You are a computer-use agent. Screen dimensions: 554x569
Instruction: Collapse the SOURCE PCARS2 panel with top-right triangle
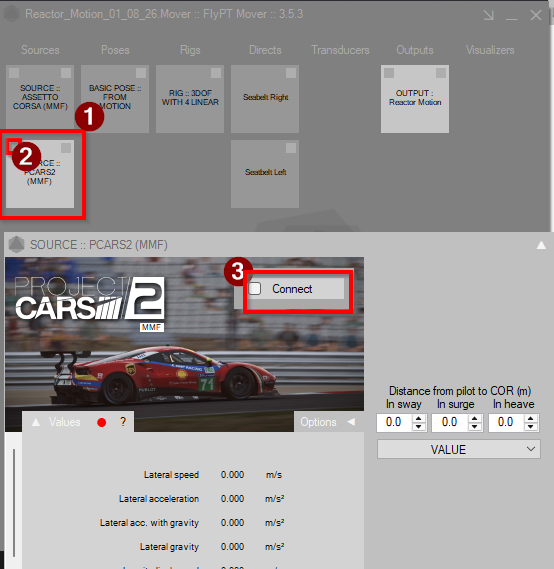[x=541, y=245]
